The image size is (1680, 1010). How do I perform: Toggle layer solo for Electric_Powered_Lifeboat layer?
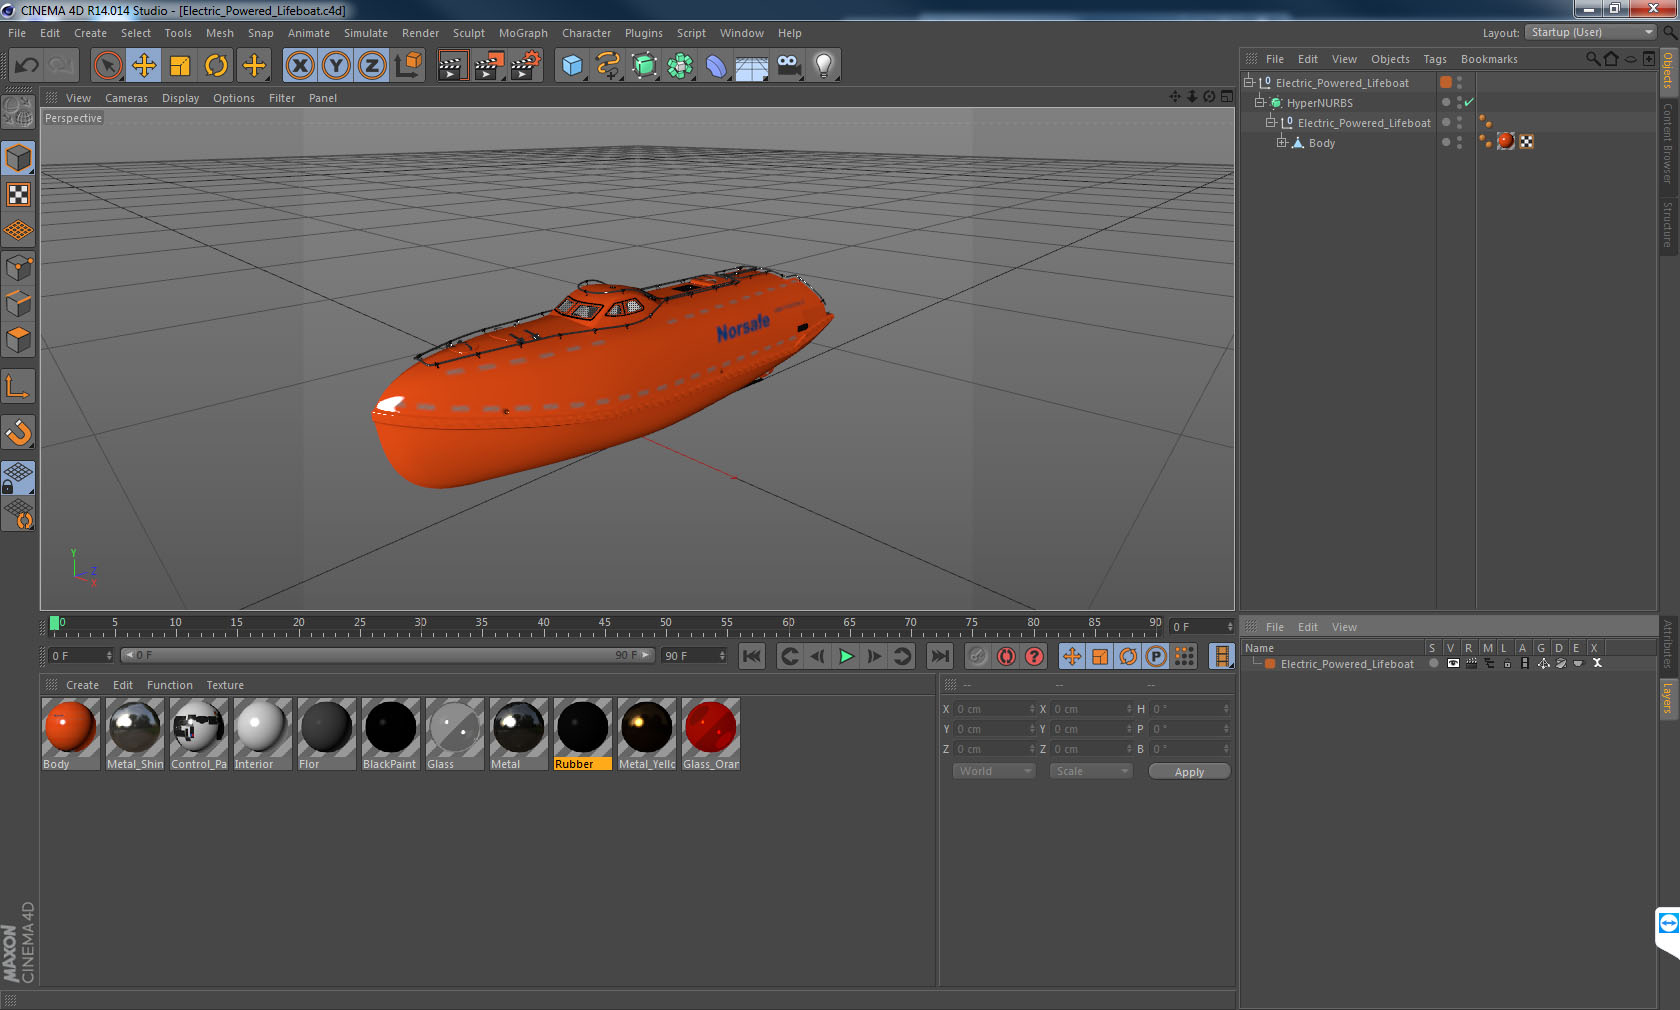[1434, 663]
